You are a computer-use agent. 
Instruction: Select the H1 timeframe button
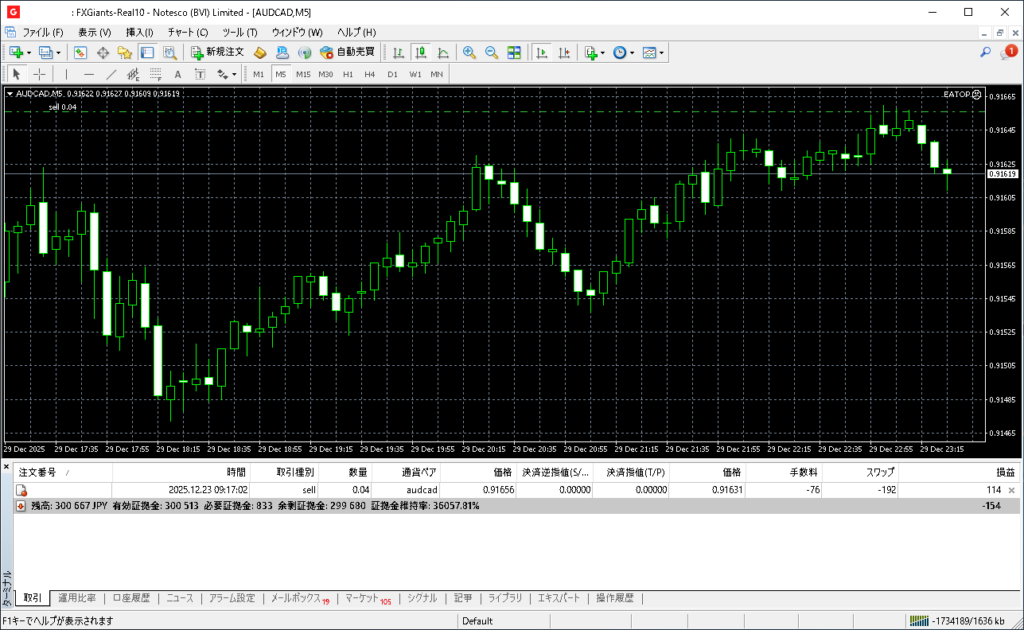[348, 74]
